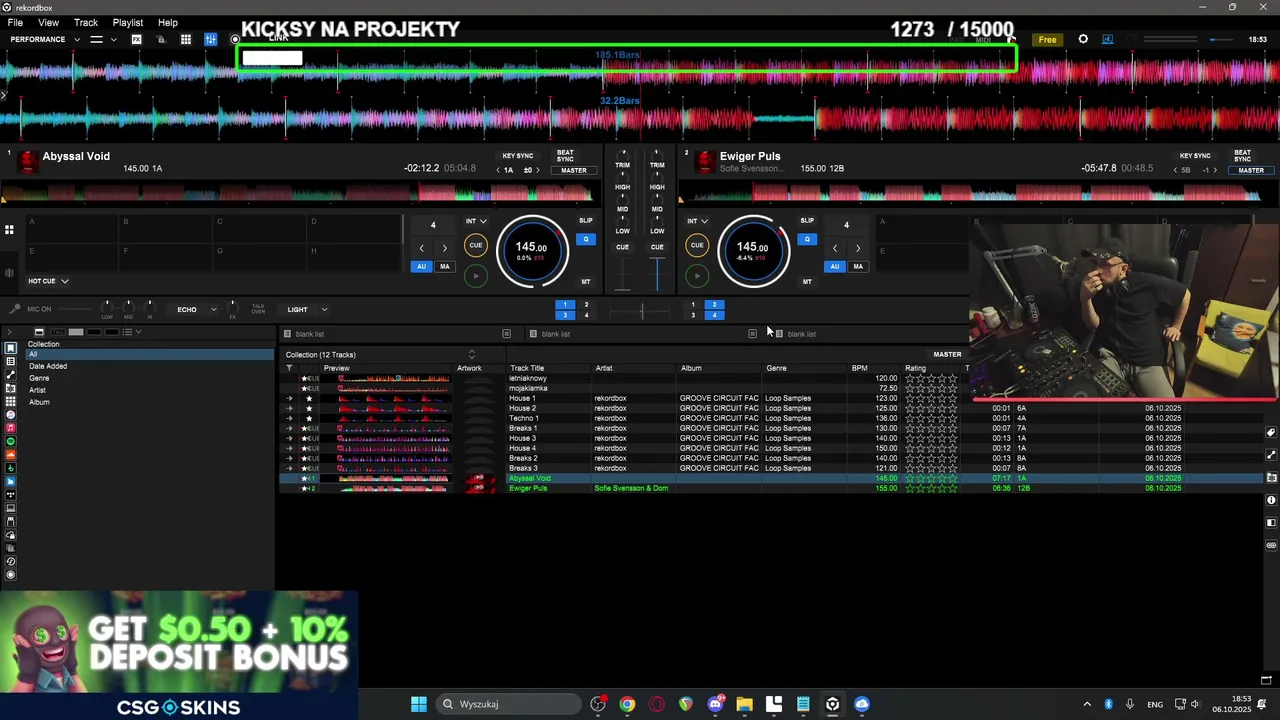This screenshot has width=1280, height=720.
Task: Open the Spotify icon in the sidebar
Action: click(x=11, y=441)
